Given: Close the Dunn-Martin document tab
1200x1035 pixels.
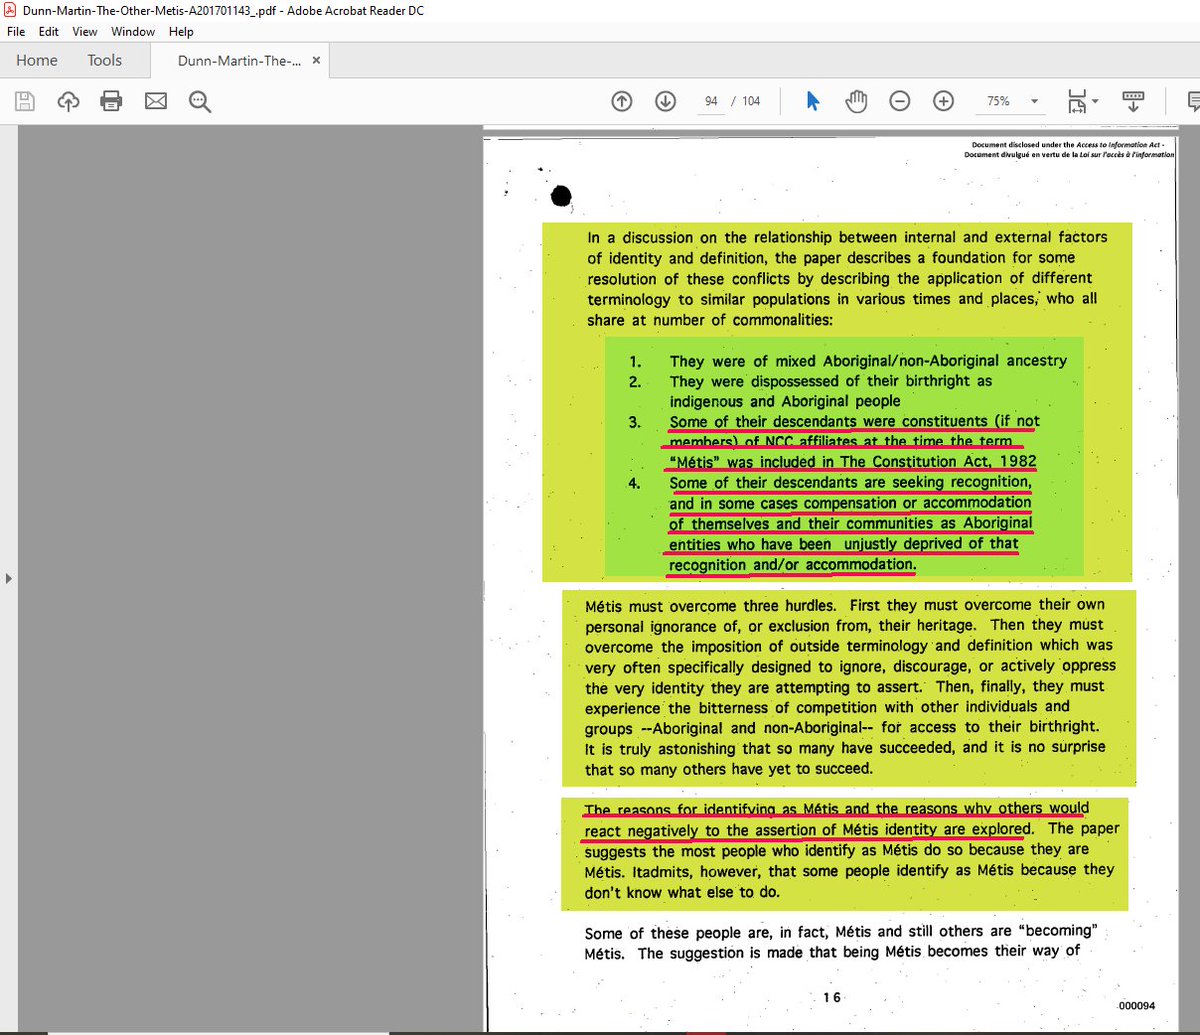Looking at the screenshot, I should [316, 60].
